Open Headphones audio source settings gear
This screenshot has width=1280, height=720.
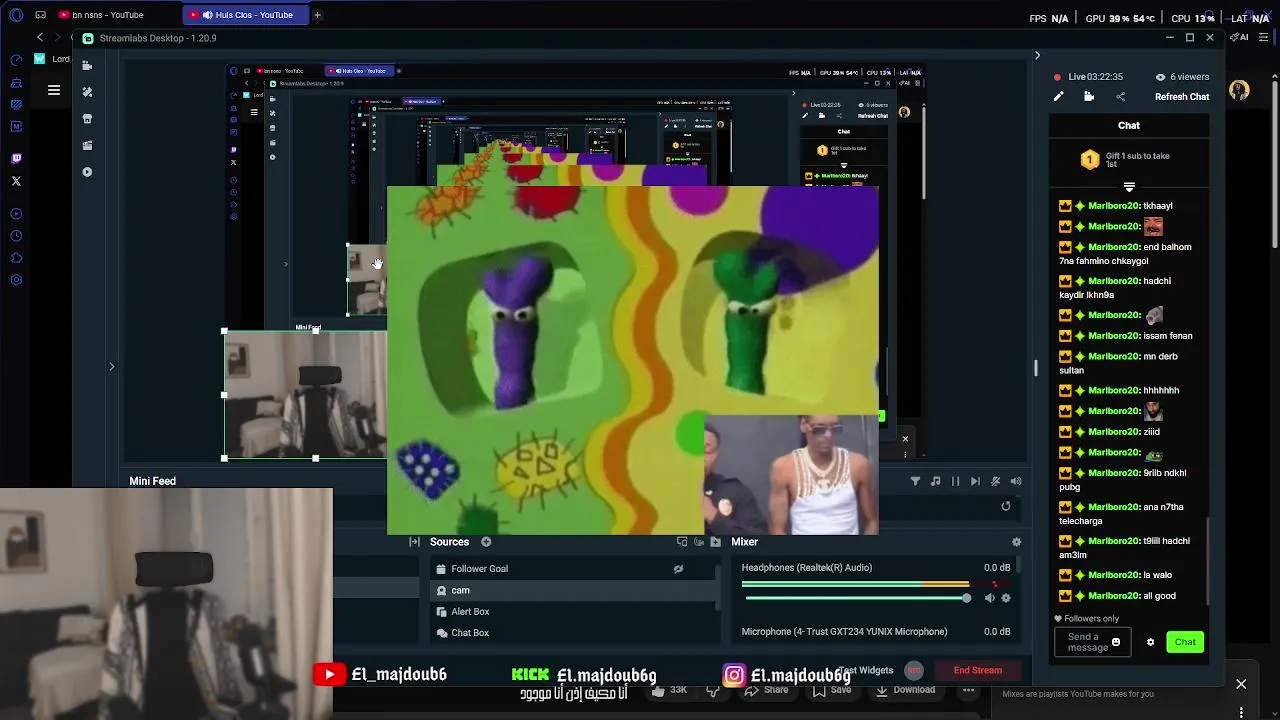tap(1006, 598)
